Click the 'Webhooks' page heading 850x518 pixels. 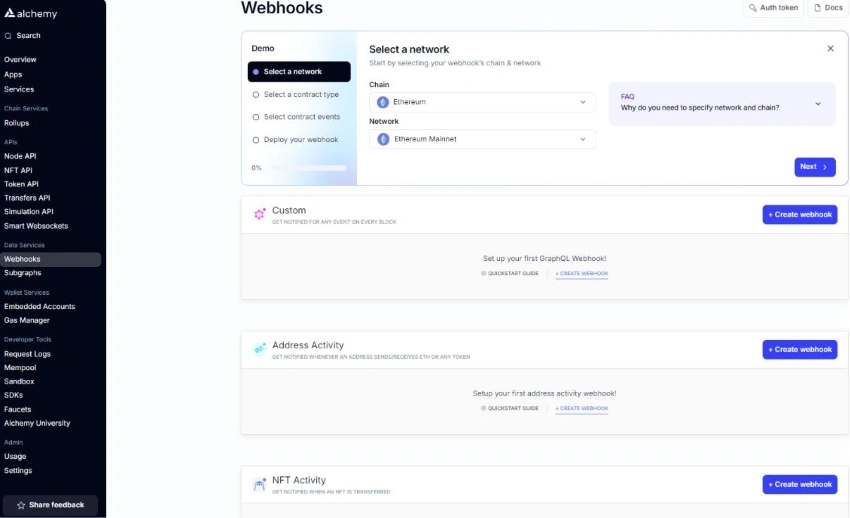click(x=282, y=8)
